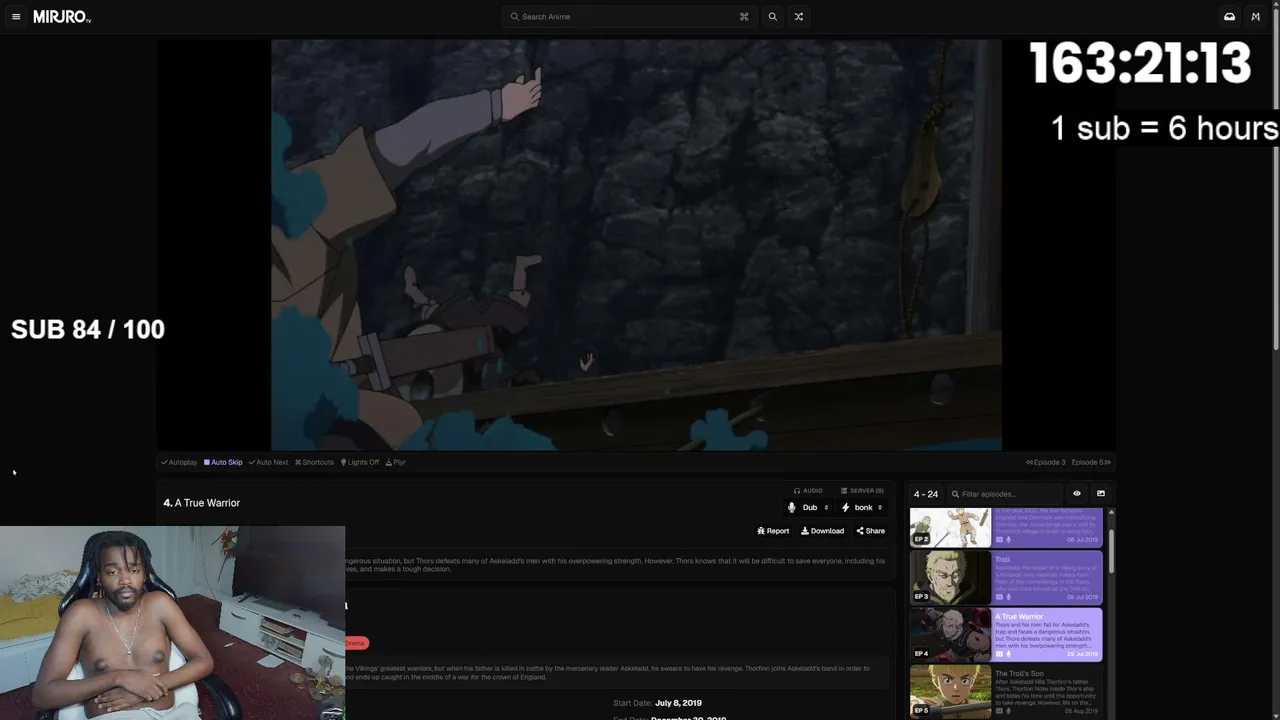Image resolution: width=1280 pixels, height=720 pixels.
Task: Toggle Autoplay under the video player
Action: 179,462
